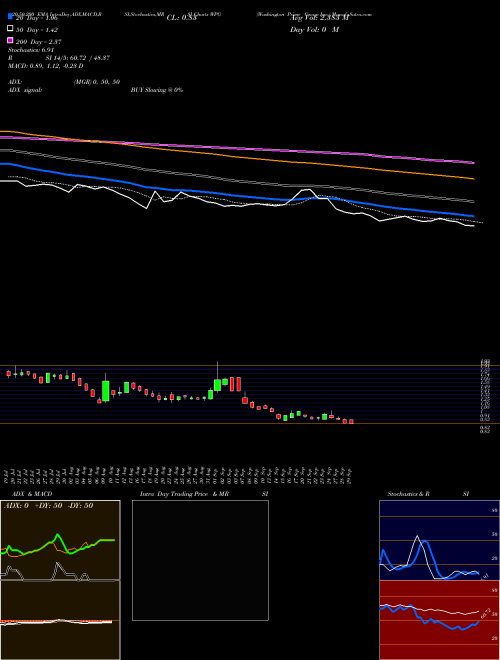Click the 'SI 14/3: 60.72 / 48.37' RSI reading
Viewport: 500px width, 660px height.
pyautogui.click(x=78, y=58)
